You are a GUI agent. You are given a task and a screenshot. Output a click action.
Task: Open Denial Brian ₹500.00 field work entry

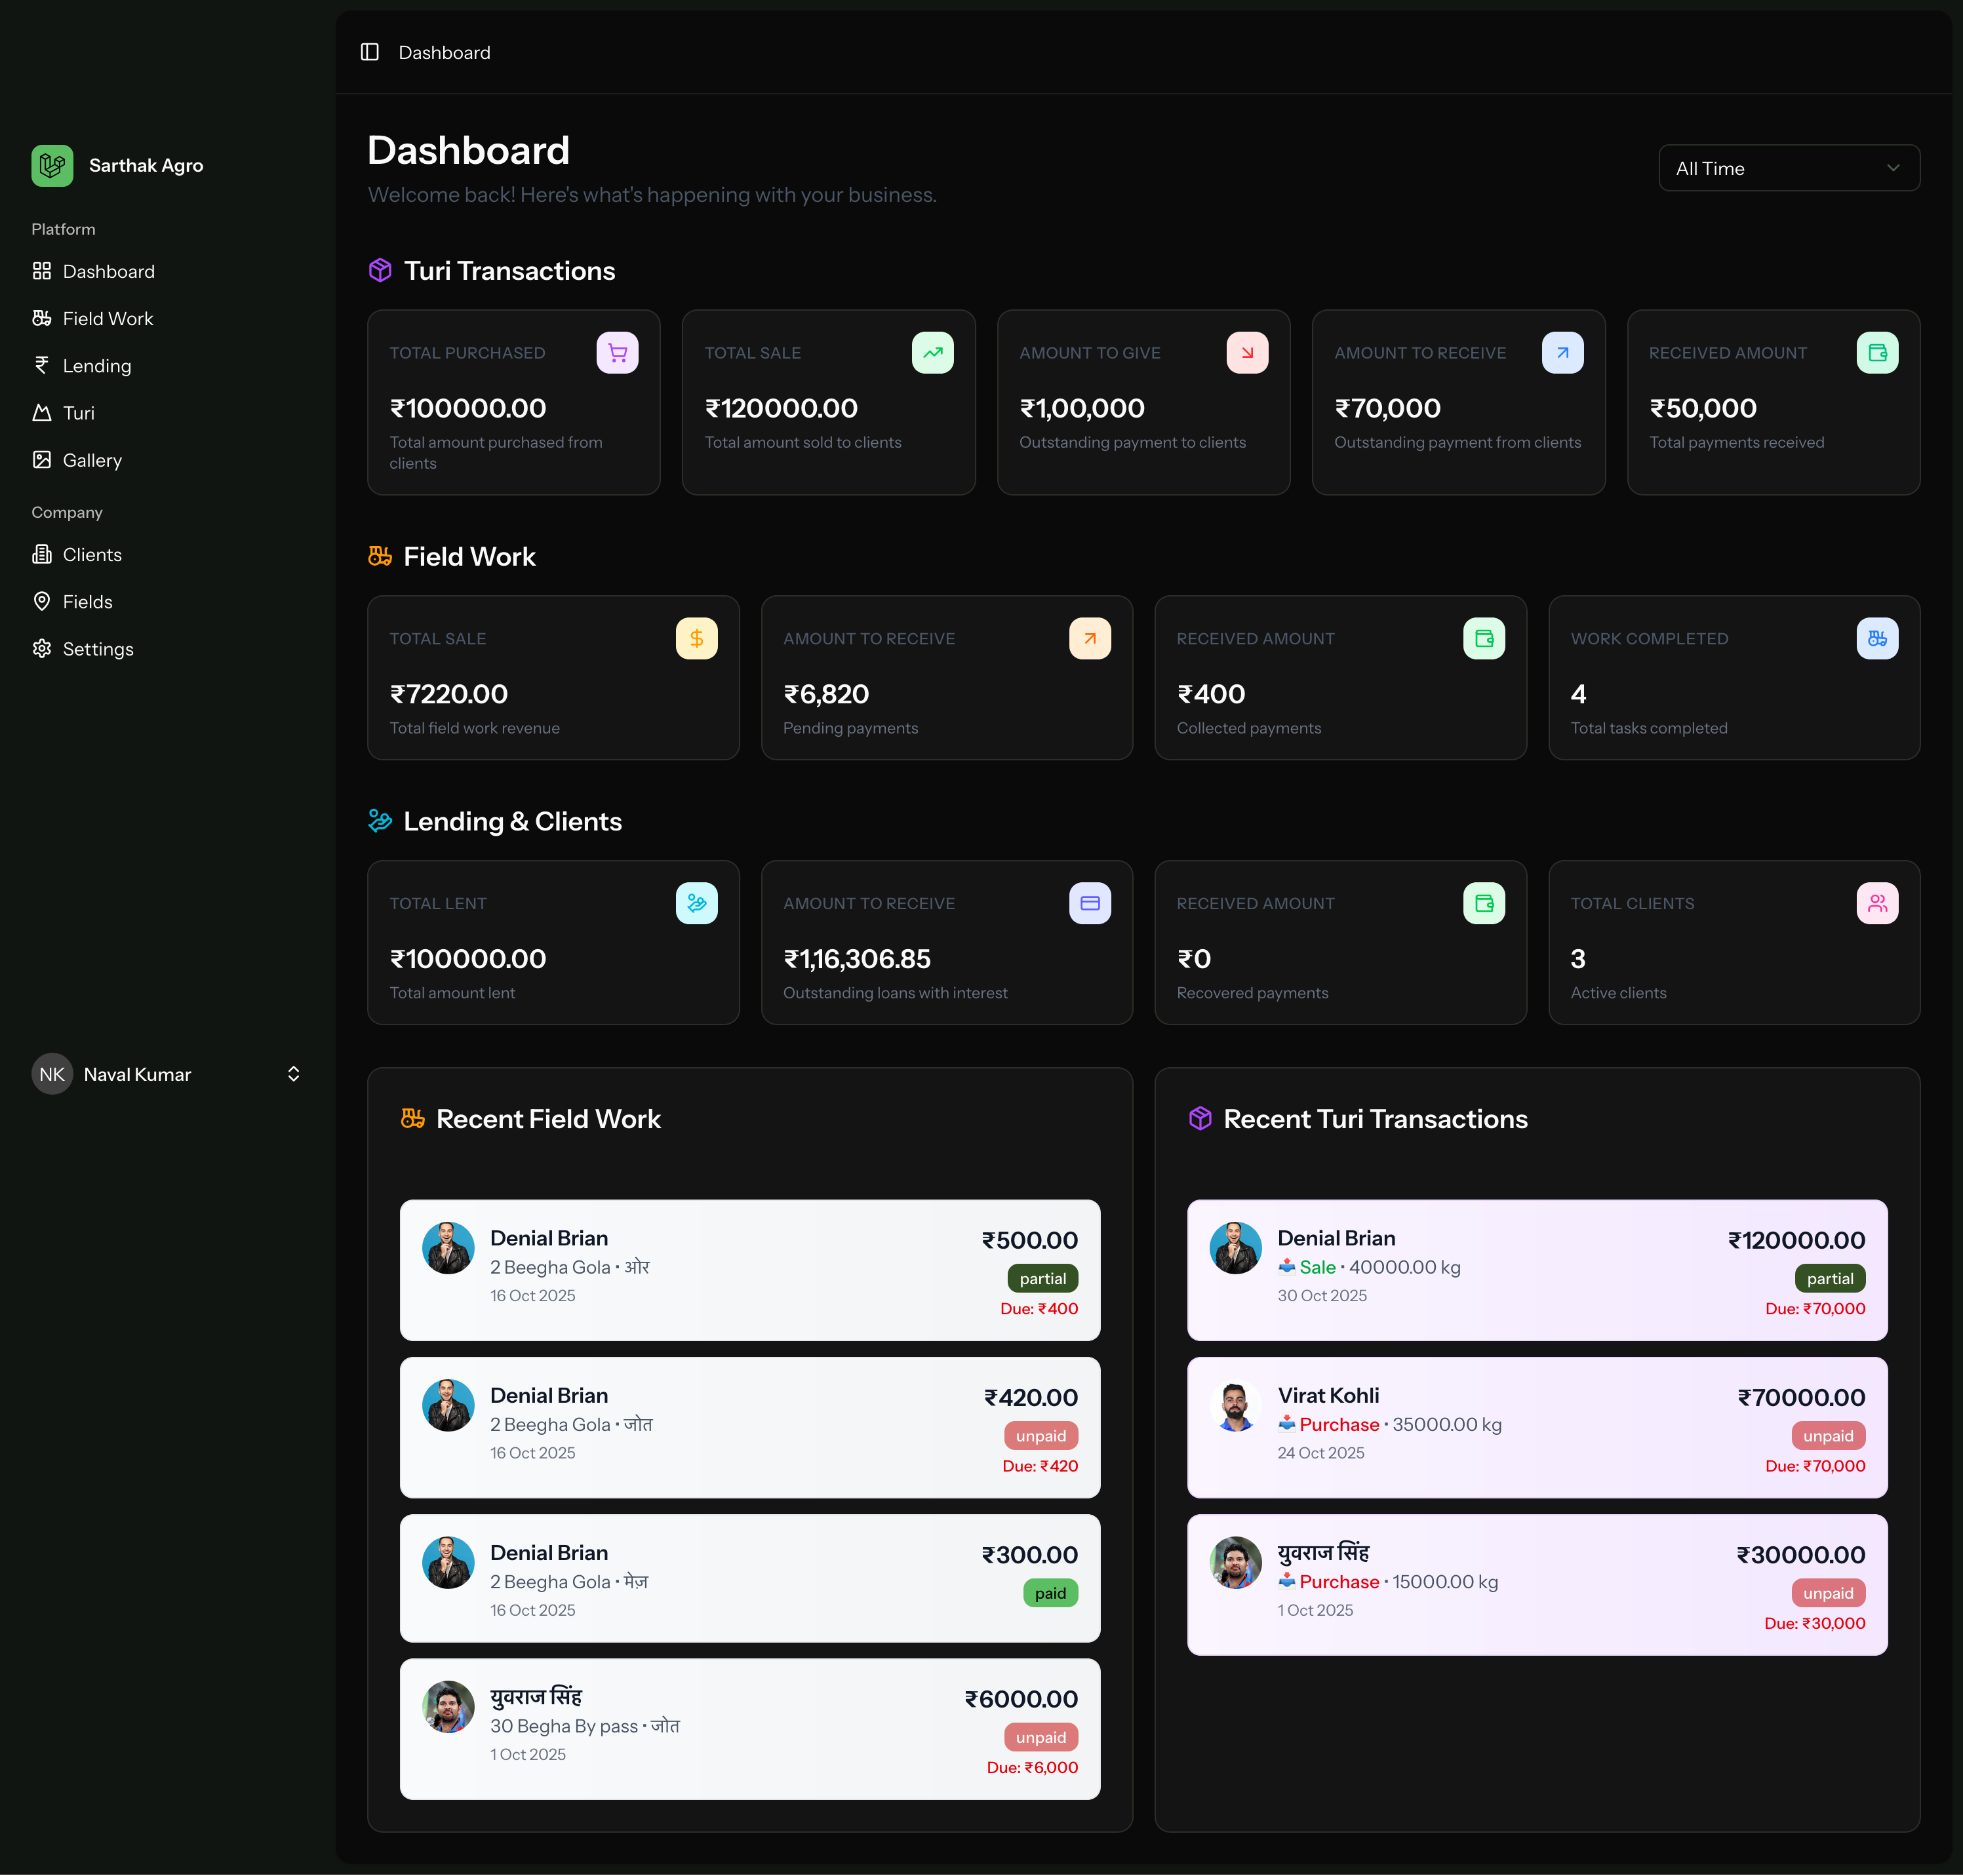coord(749,1270)
